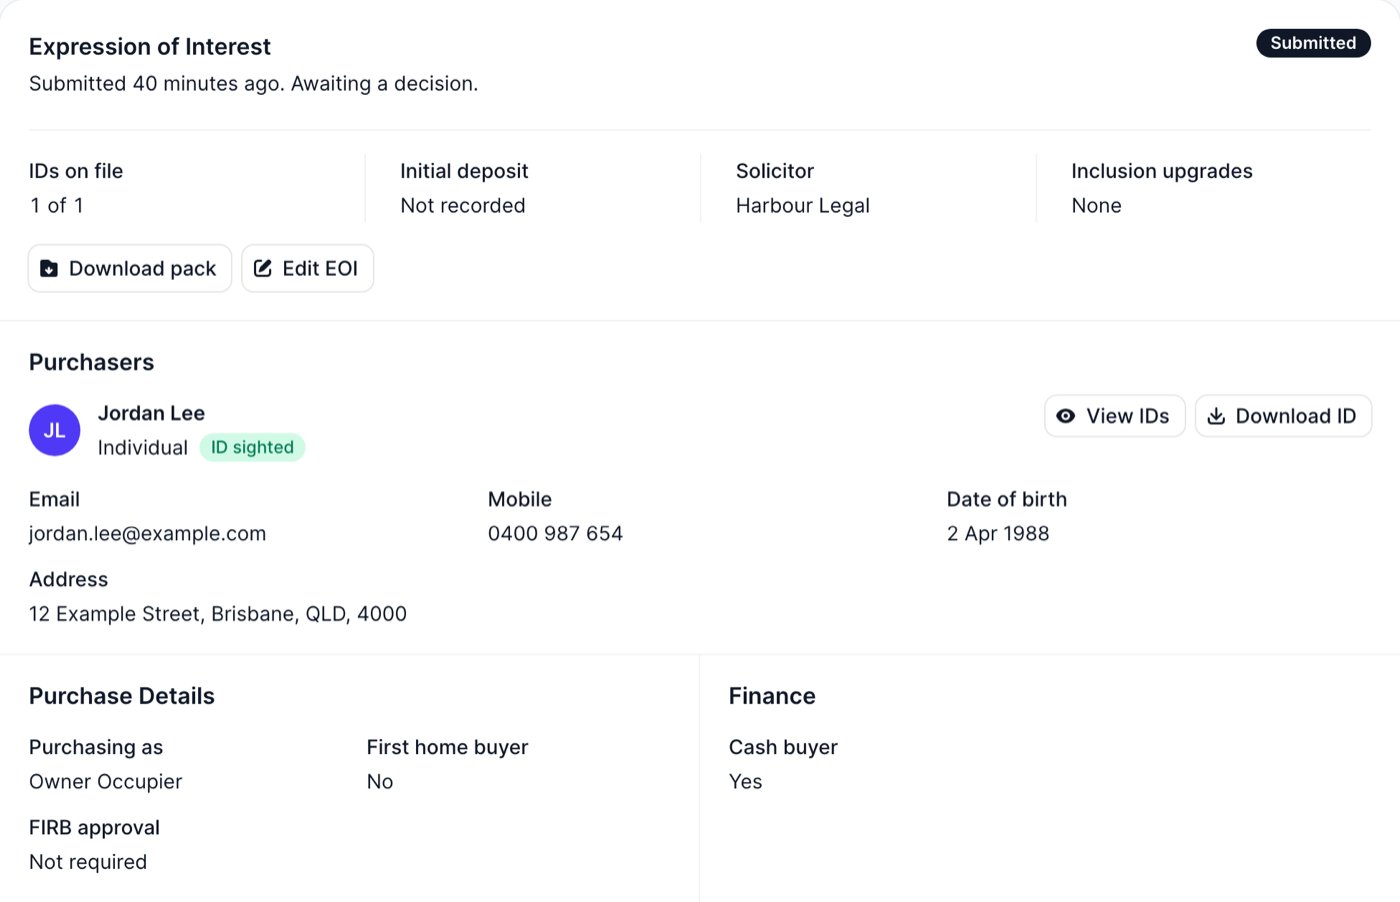Click the Harbour Legal solicitor value
The height and width of the screenshot is (902, 1400).
[x=803, y=206]
